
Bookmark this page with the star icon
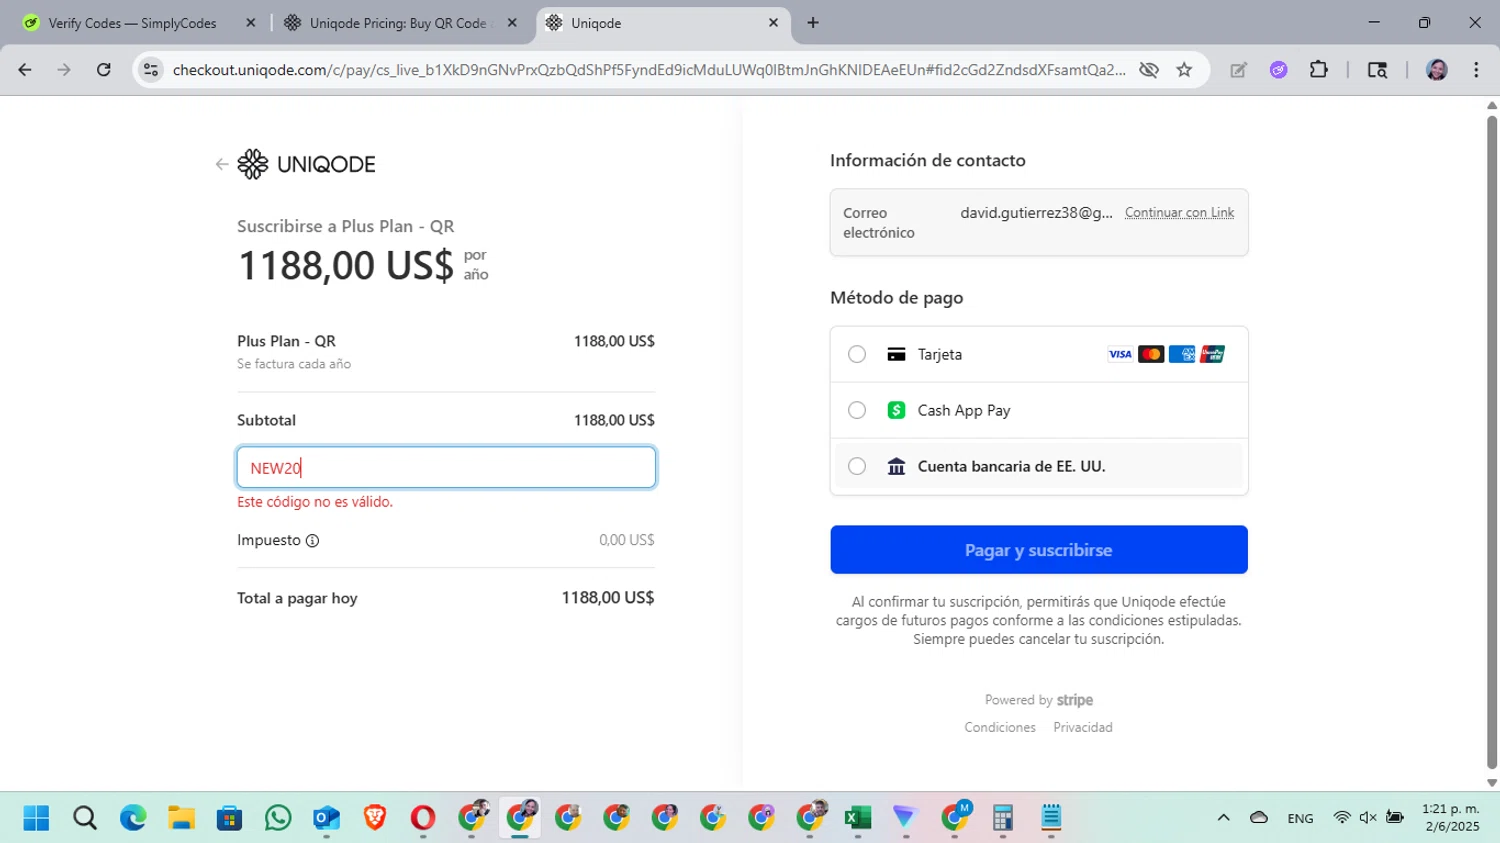pyautogui.click(x=1185, y=70)
